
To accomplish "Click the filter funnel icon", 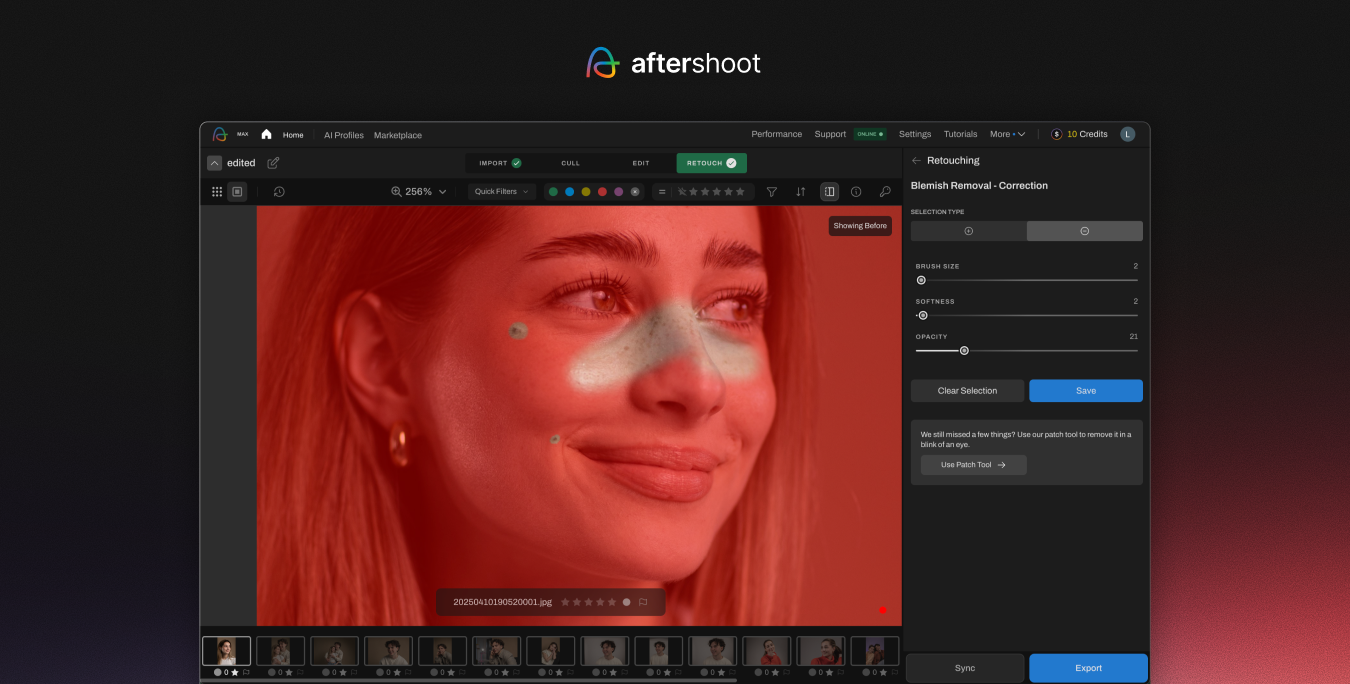I will tap(772, 192).
